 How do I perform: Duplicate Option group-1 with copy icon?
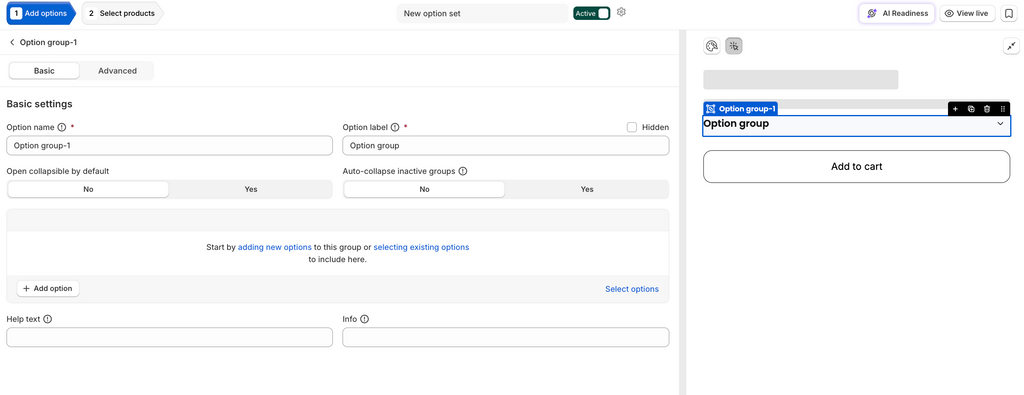coord(971,109)
